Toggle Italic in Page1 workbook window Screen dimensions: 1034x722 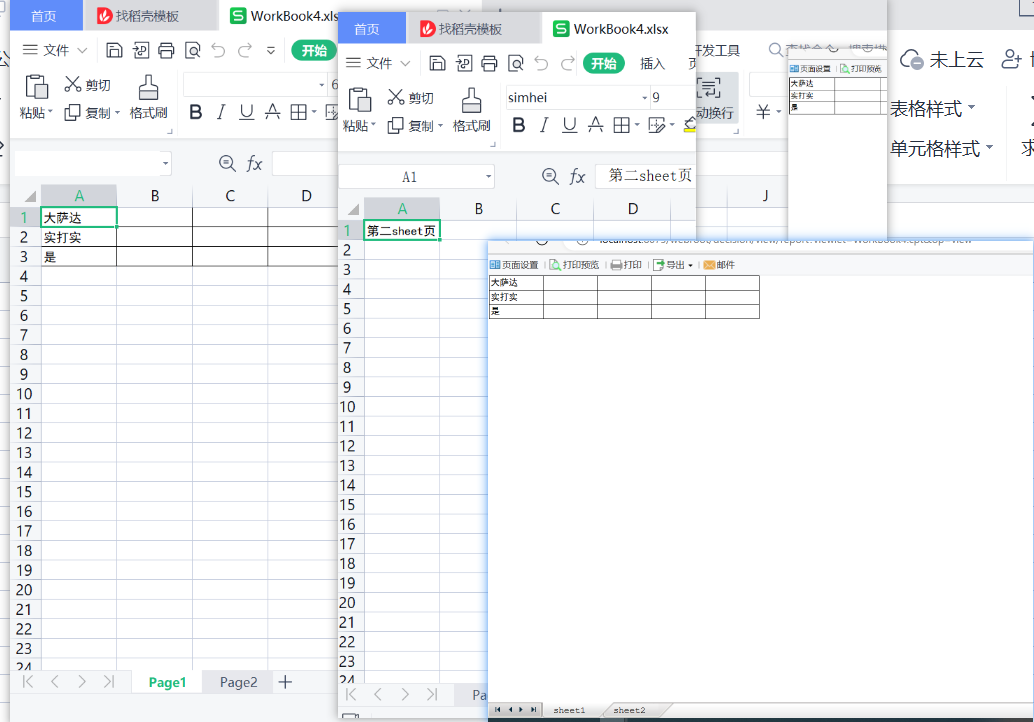coord(221,112)
